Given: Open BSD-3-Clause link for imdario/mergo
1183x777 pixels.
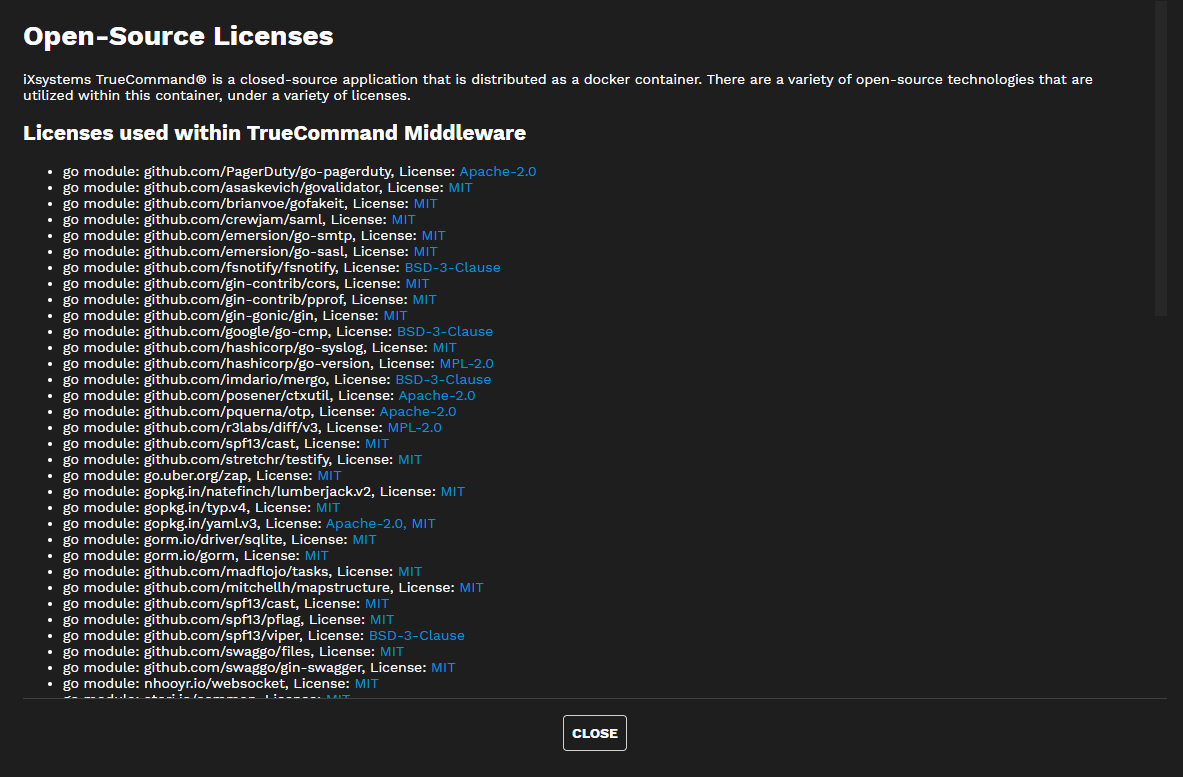Looking at the screenshot, I should 443,379.
